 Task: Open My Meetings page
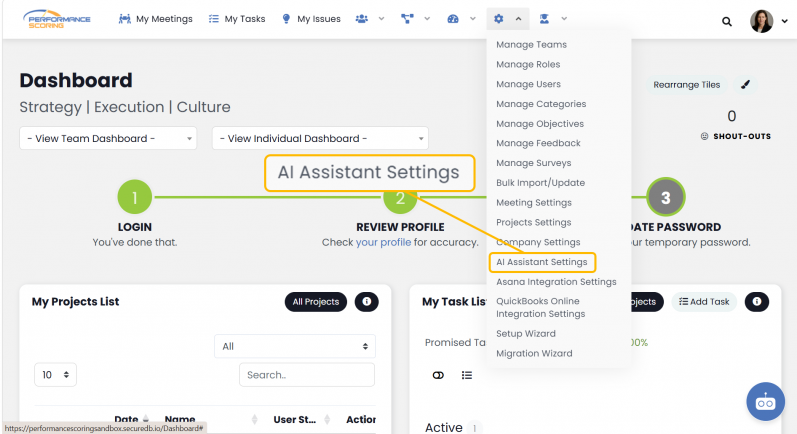pos(156,19)
